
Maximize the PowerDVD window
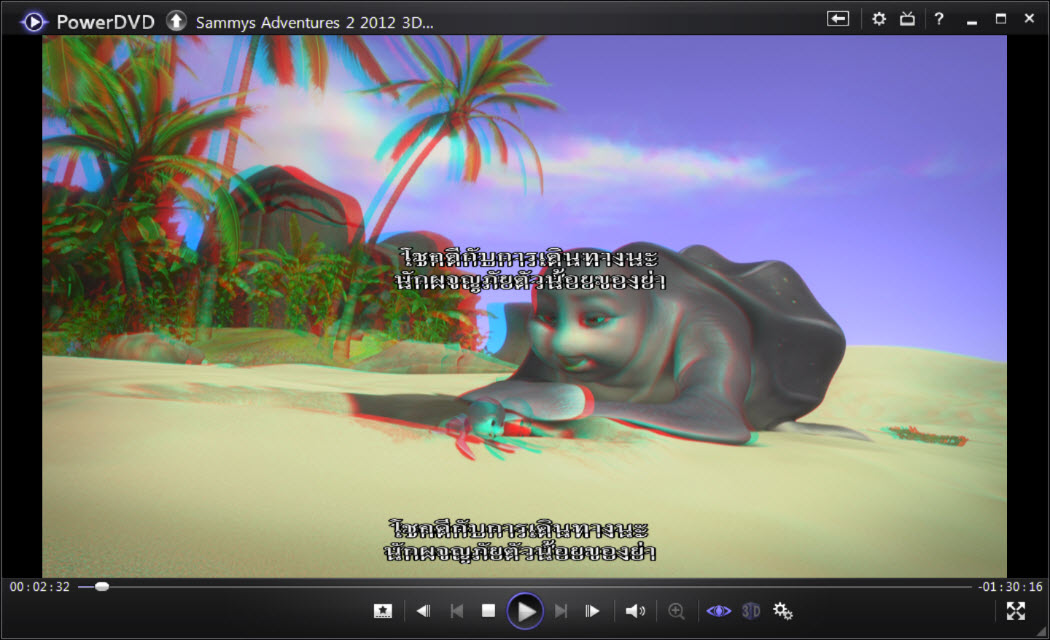(x=1000, y=19)
